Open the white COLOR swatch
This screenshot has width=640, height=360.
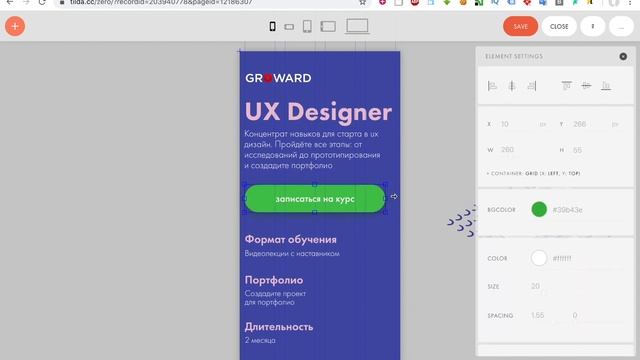(x=539, y=258)
